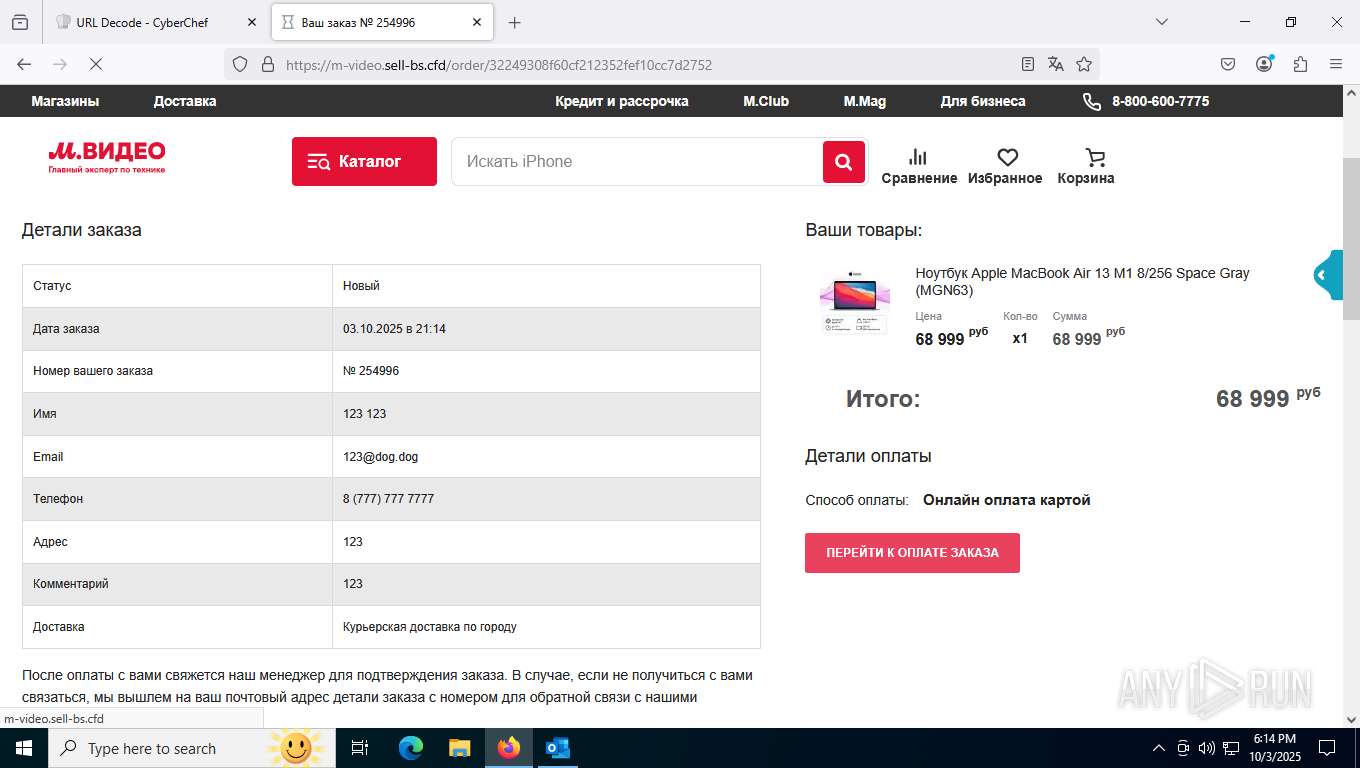
Task: Bookmark this page star icon
Action: click(1084, 64)
